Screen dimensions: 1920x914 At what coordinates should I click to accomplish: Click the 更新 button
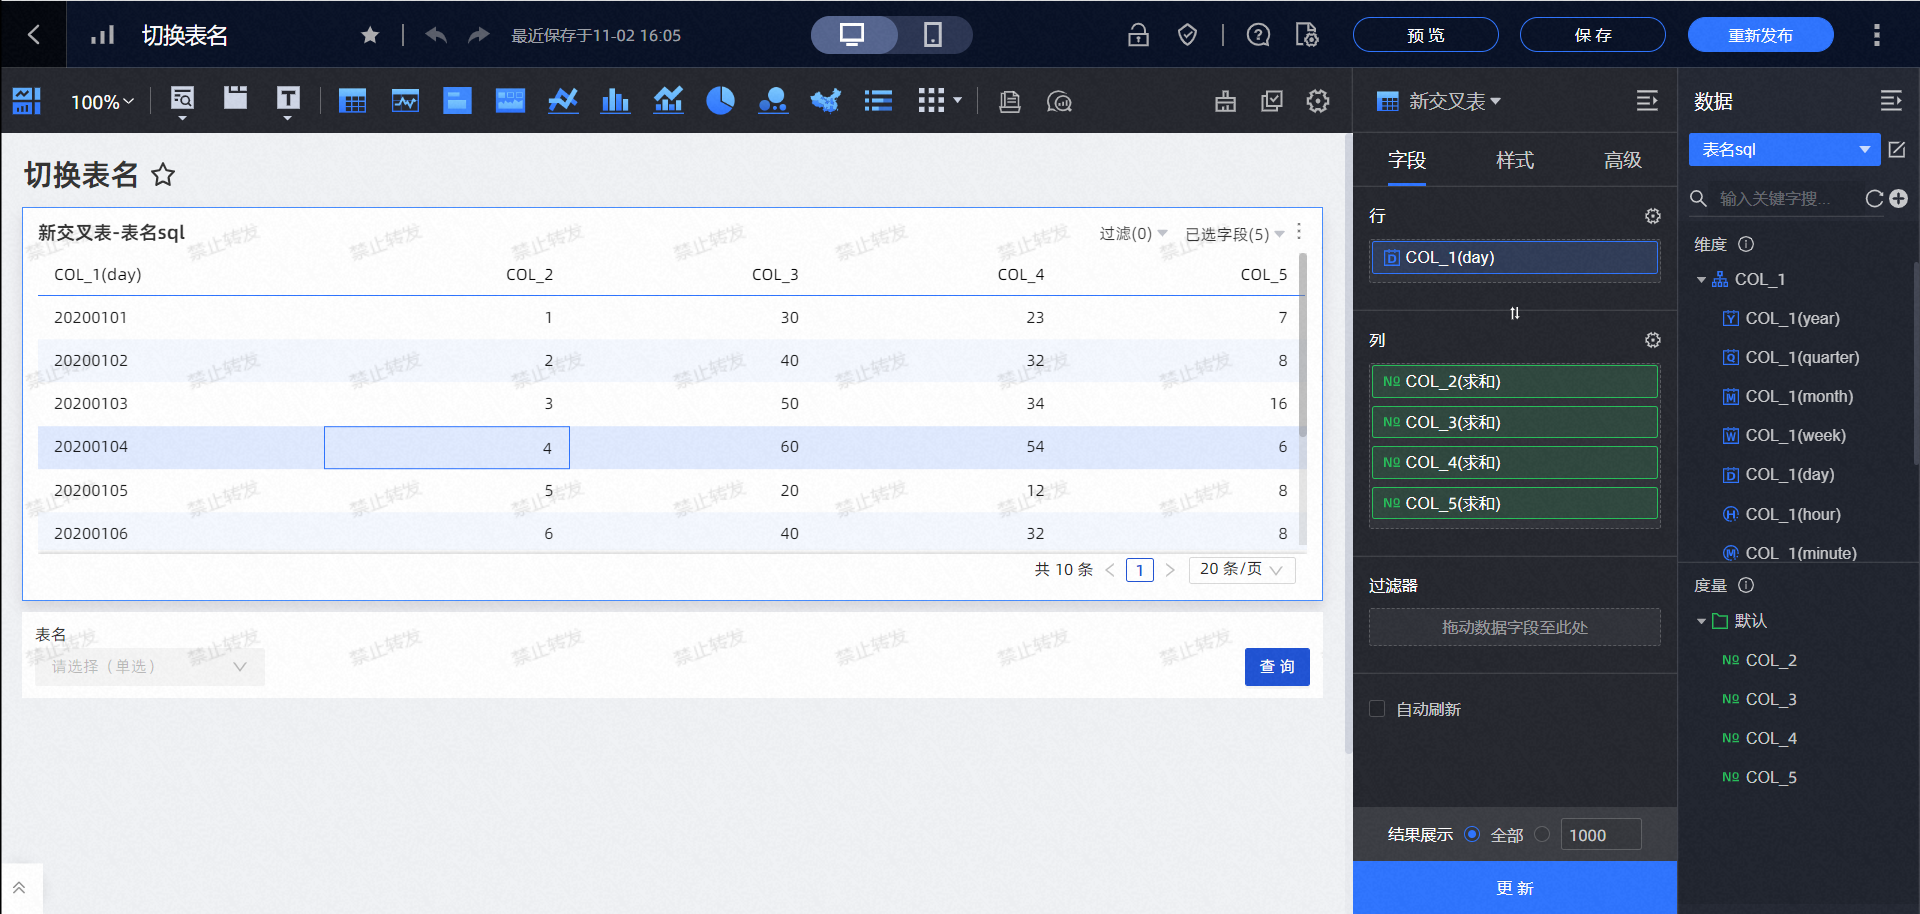point(1514,888)
